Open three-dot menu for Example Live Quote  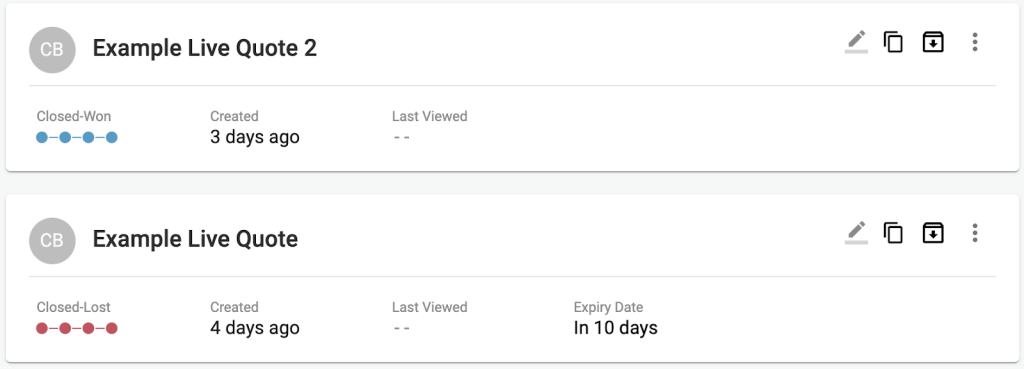974,233
